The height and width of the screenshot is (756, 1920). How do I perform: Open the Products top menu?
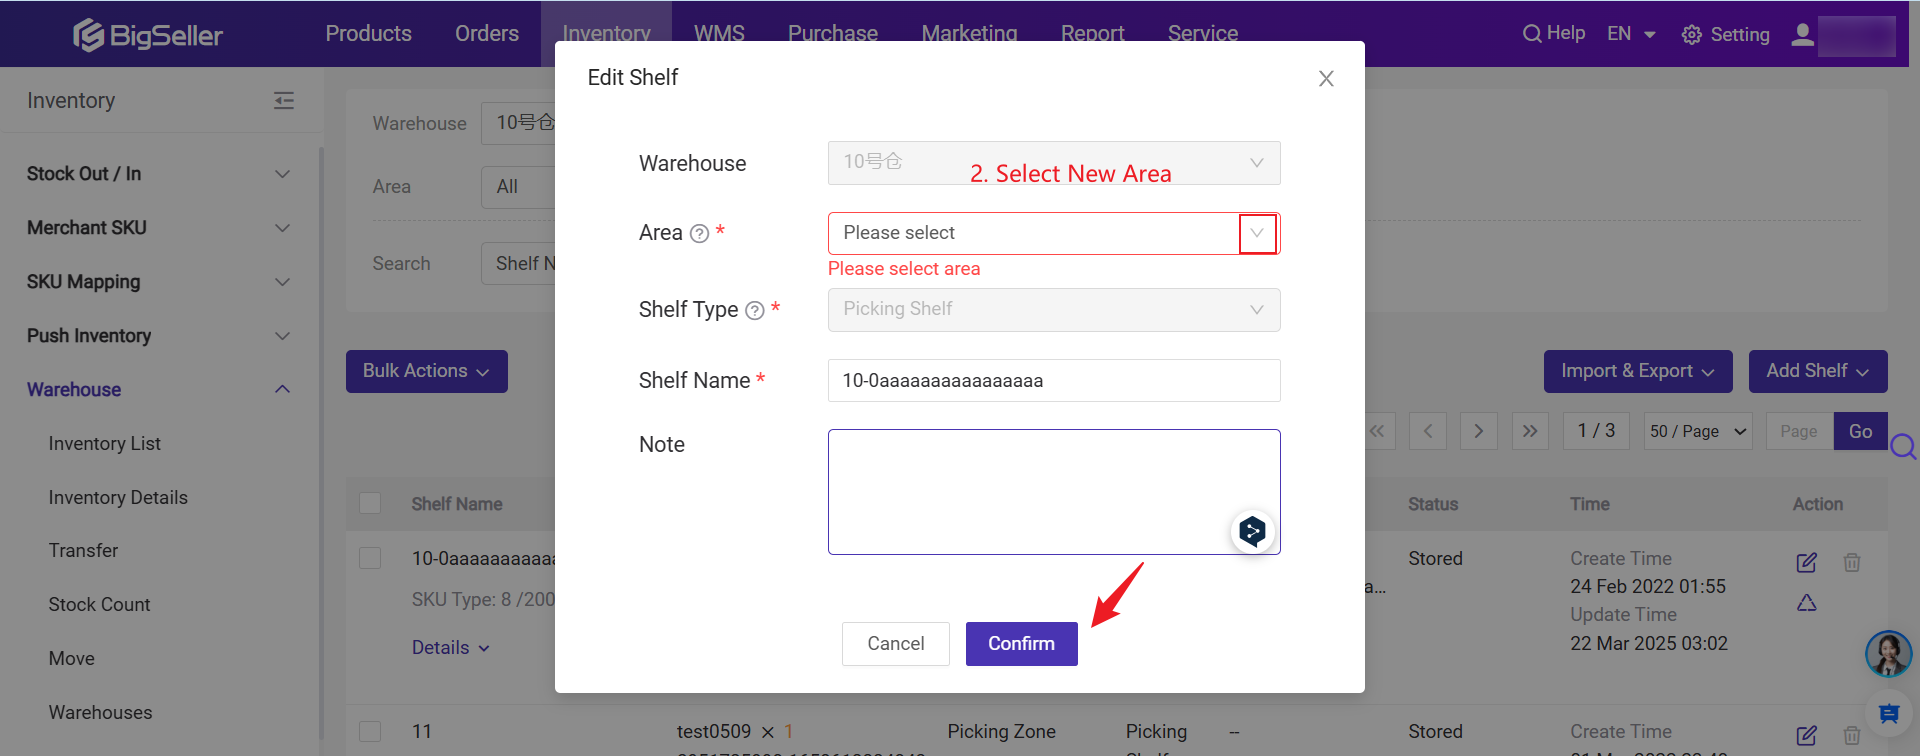pyautogui.click(x=368, y=34)
